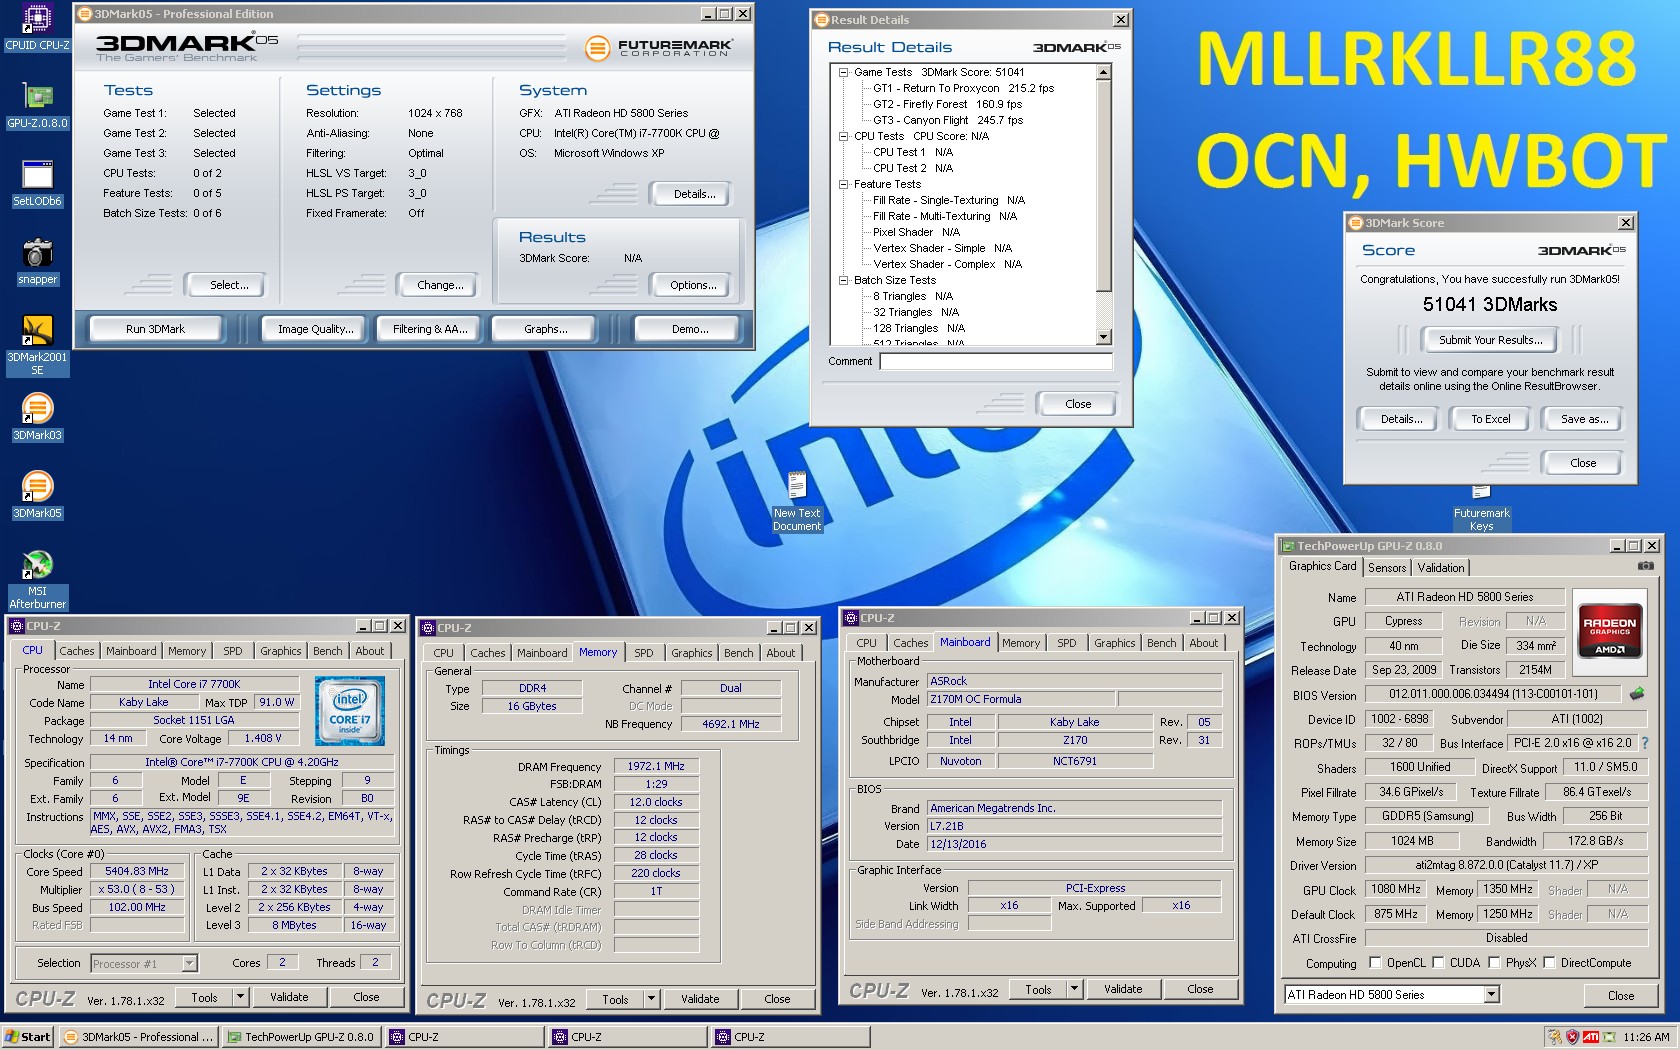The image size is (1680, 1050).
Task: Open the Processor #1 selection dropdown
Action: [x=189, y=964]
